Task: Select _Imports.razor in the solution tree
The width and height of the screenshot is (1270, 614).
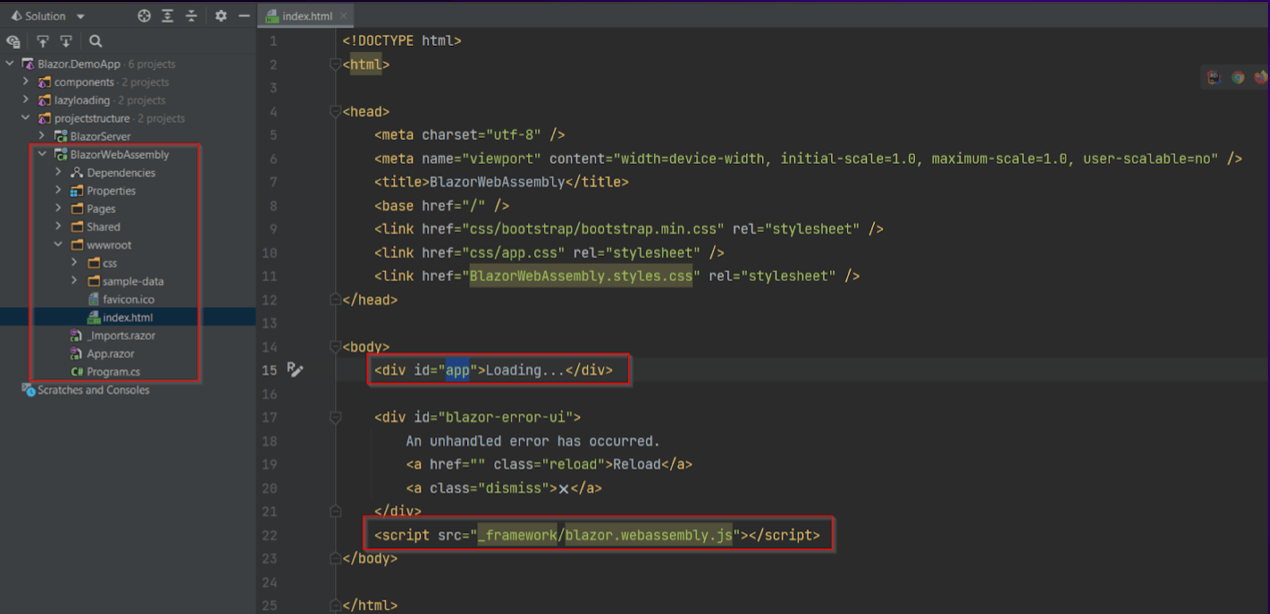Action: pyautogui.click(x=120, y=336)
